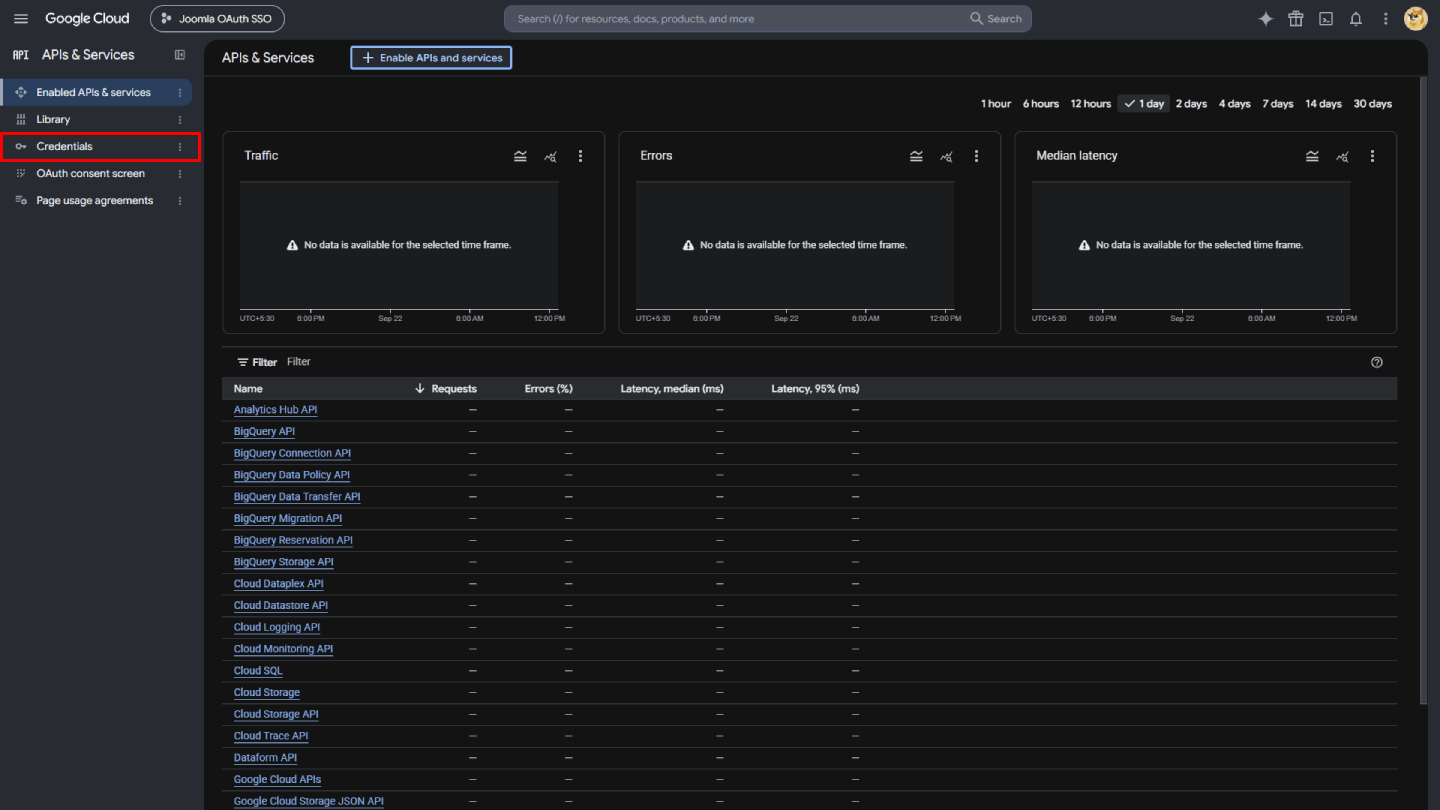Open Cloud Datastore API link
The height and width of the screenshot is (810, 1440).
[x=281, y=606]
